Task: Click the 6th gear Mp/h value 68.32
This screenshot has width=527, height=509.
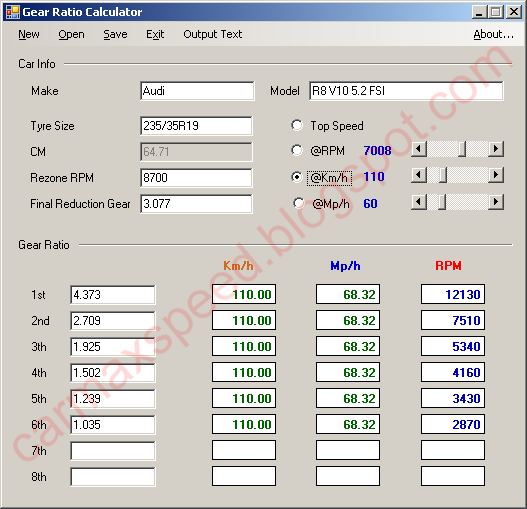Action: [348, 424]
